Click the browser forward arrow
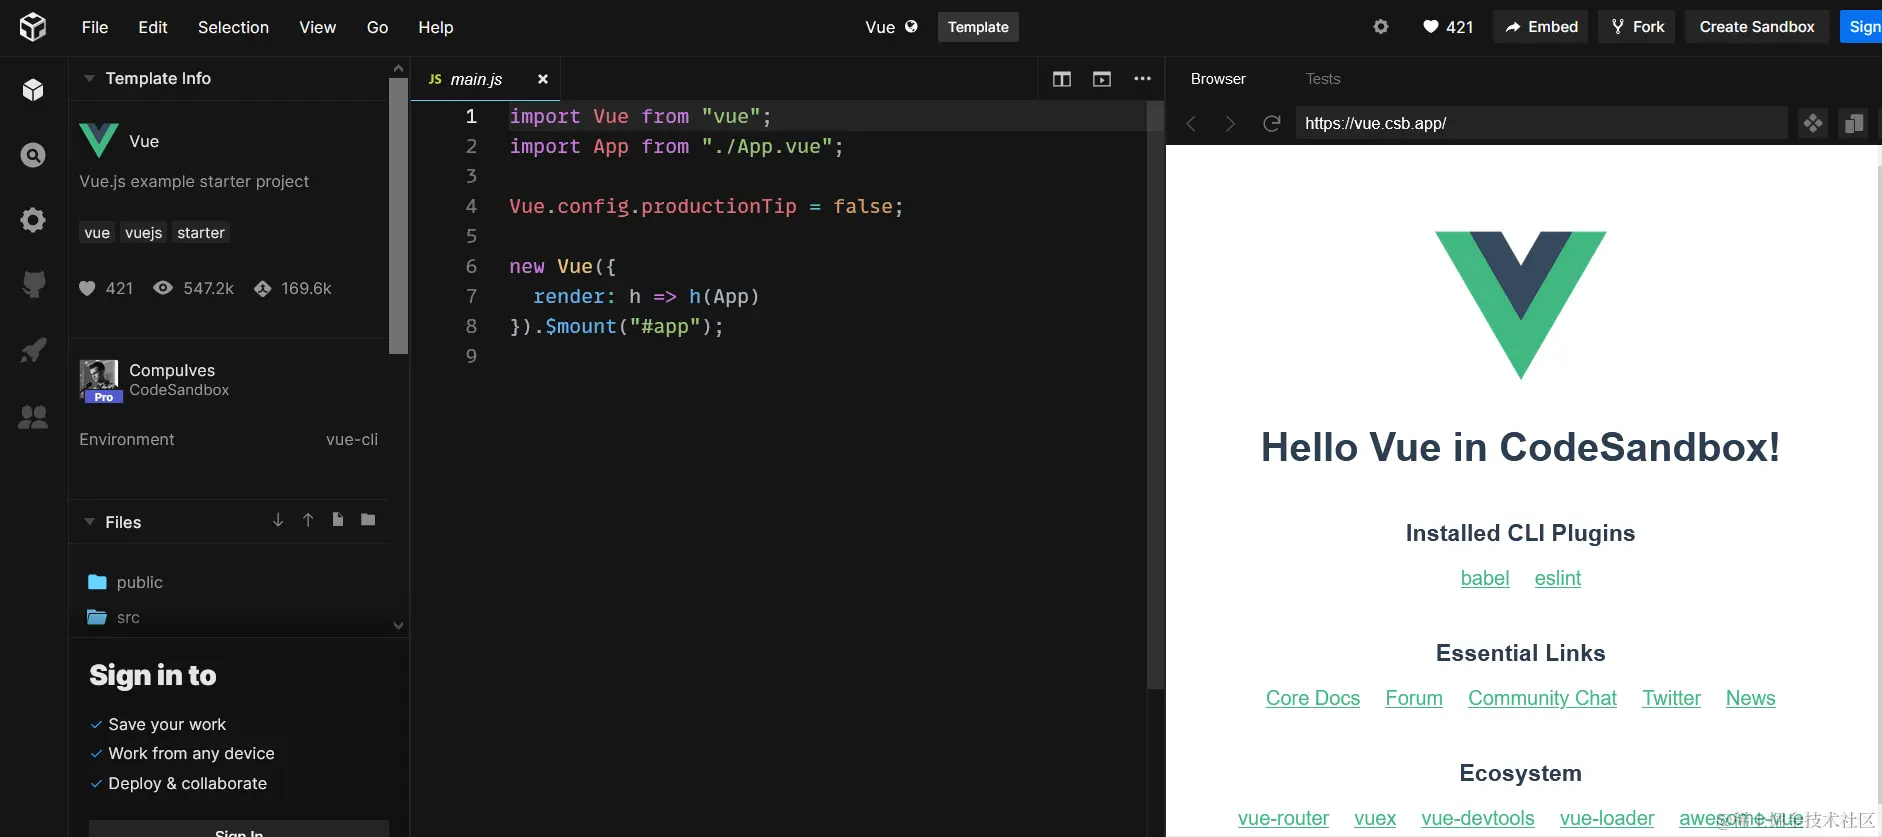1882x837 pixels. (x=1230, y=124)
